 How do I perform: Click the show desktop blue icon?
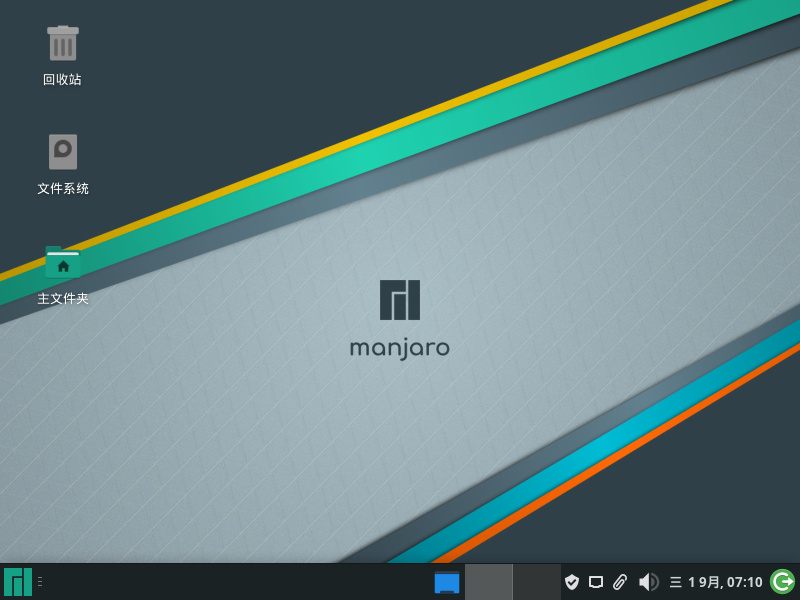pos(447,582)
